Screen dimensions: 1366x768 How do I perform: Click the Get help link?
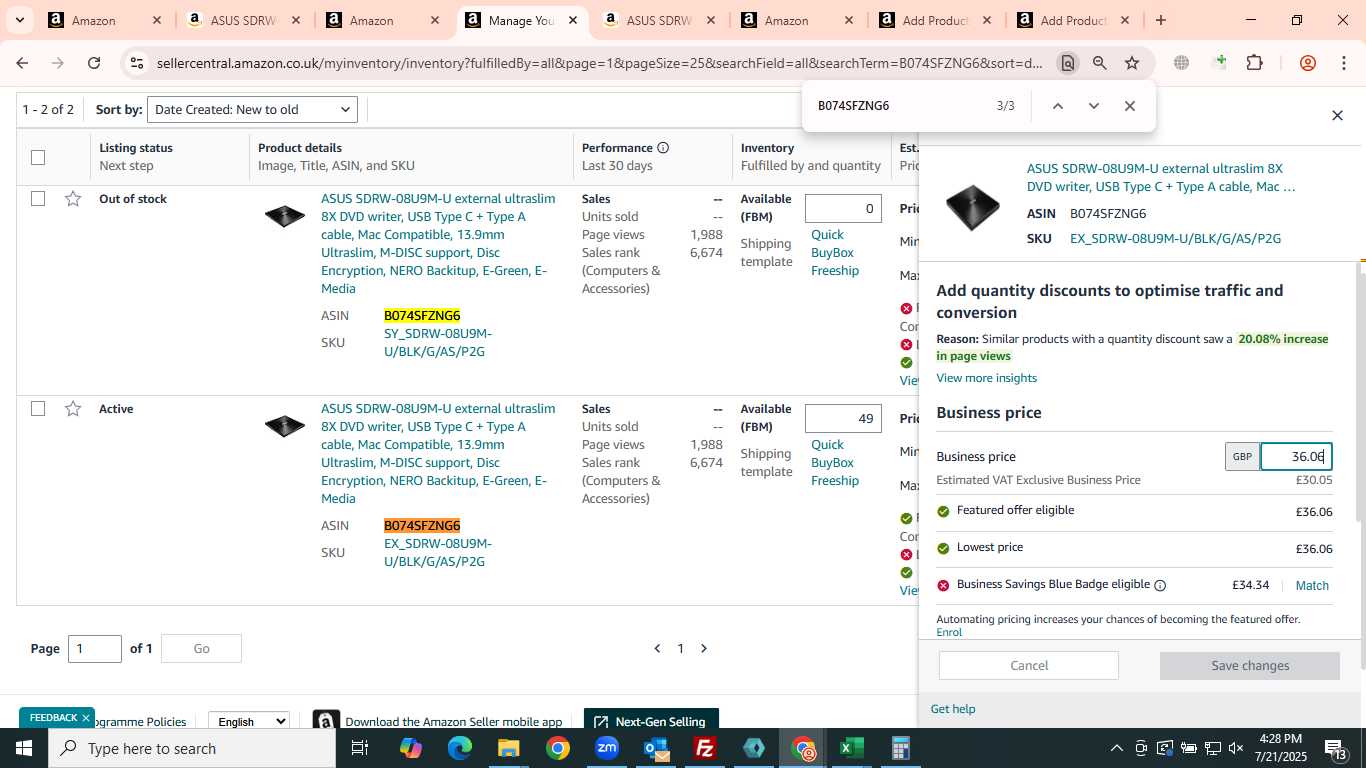coord(953,709)
